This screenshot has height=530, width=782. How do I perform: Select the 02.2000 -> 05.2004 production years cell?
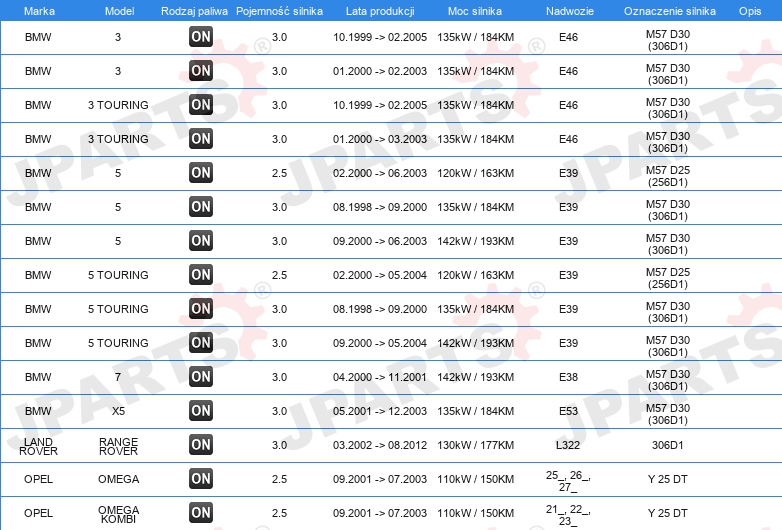coord(380,275)
